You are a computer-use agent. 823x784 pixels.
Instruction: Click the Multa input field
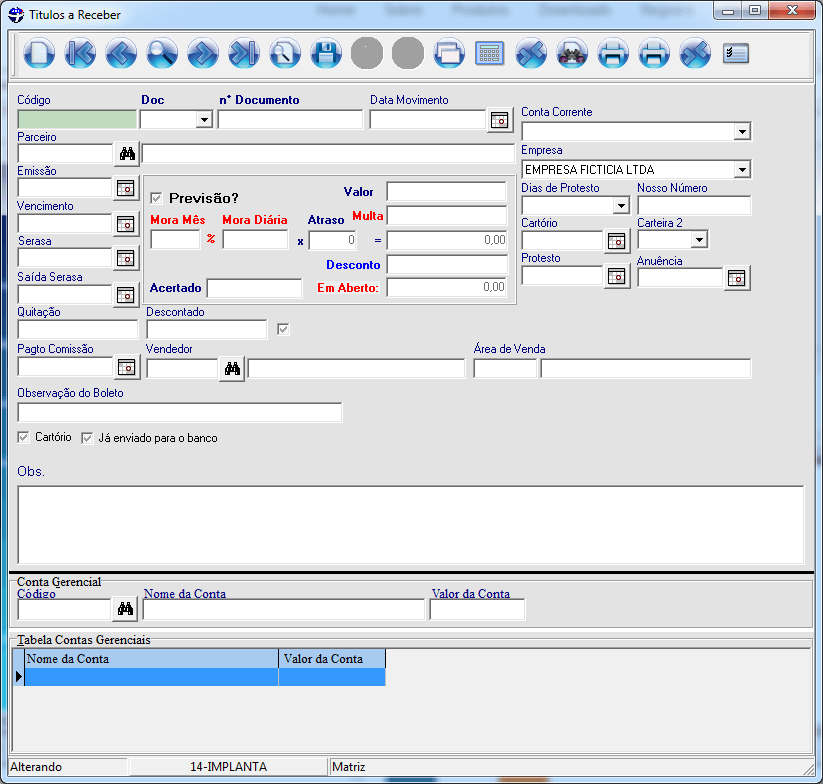(x=447, y=216)
